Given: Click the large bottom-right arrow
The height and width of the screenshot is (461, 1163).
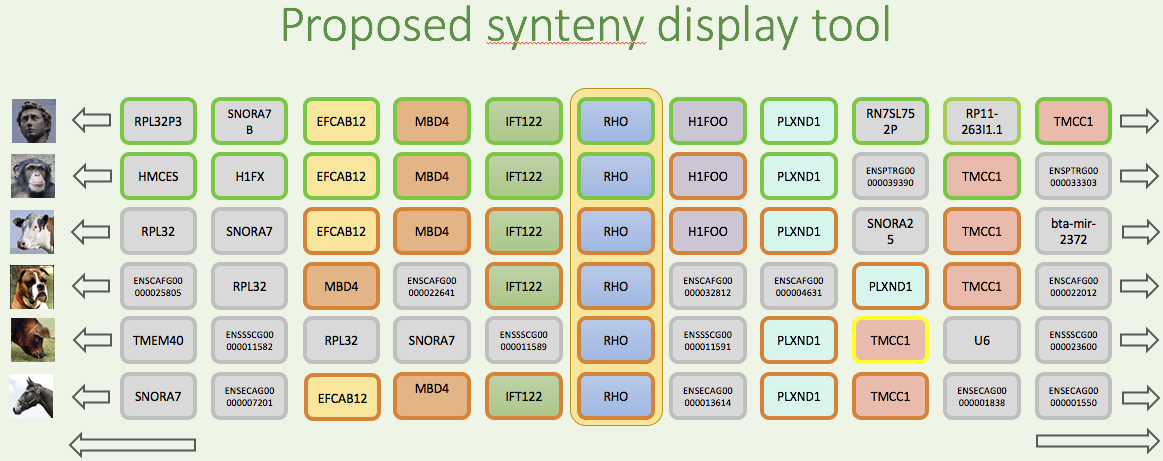Looking at the screenshot, I should [x=1096, y=441].
